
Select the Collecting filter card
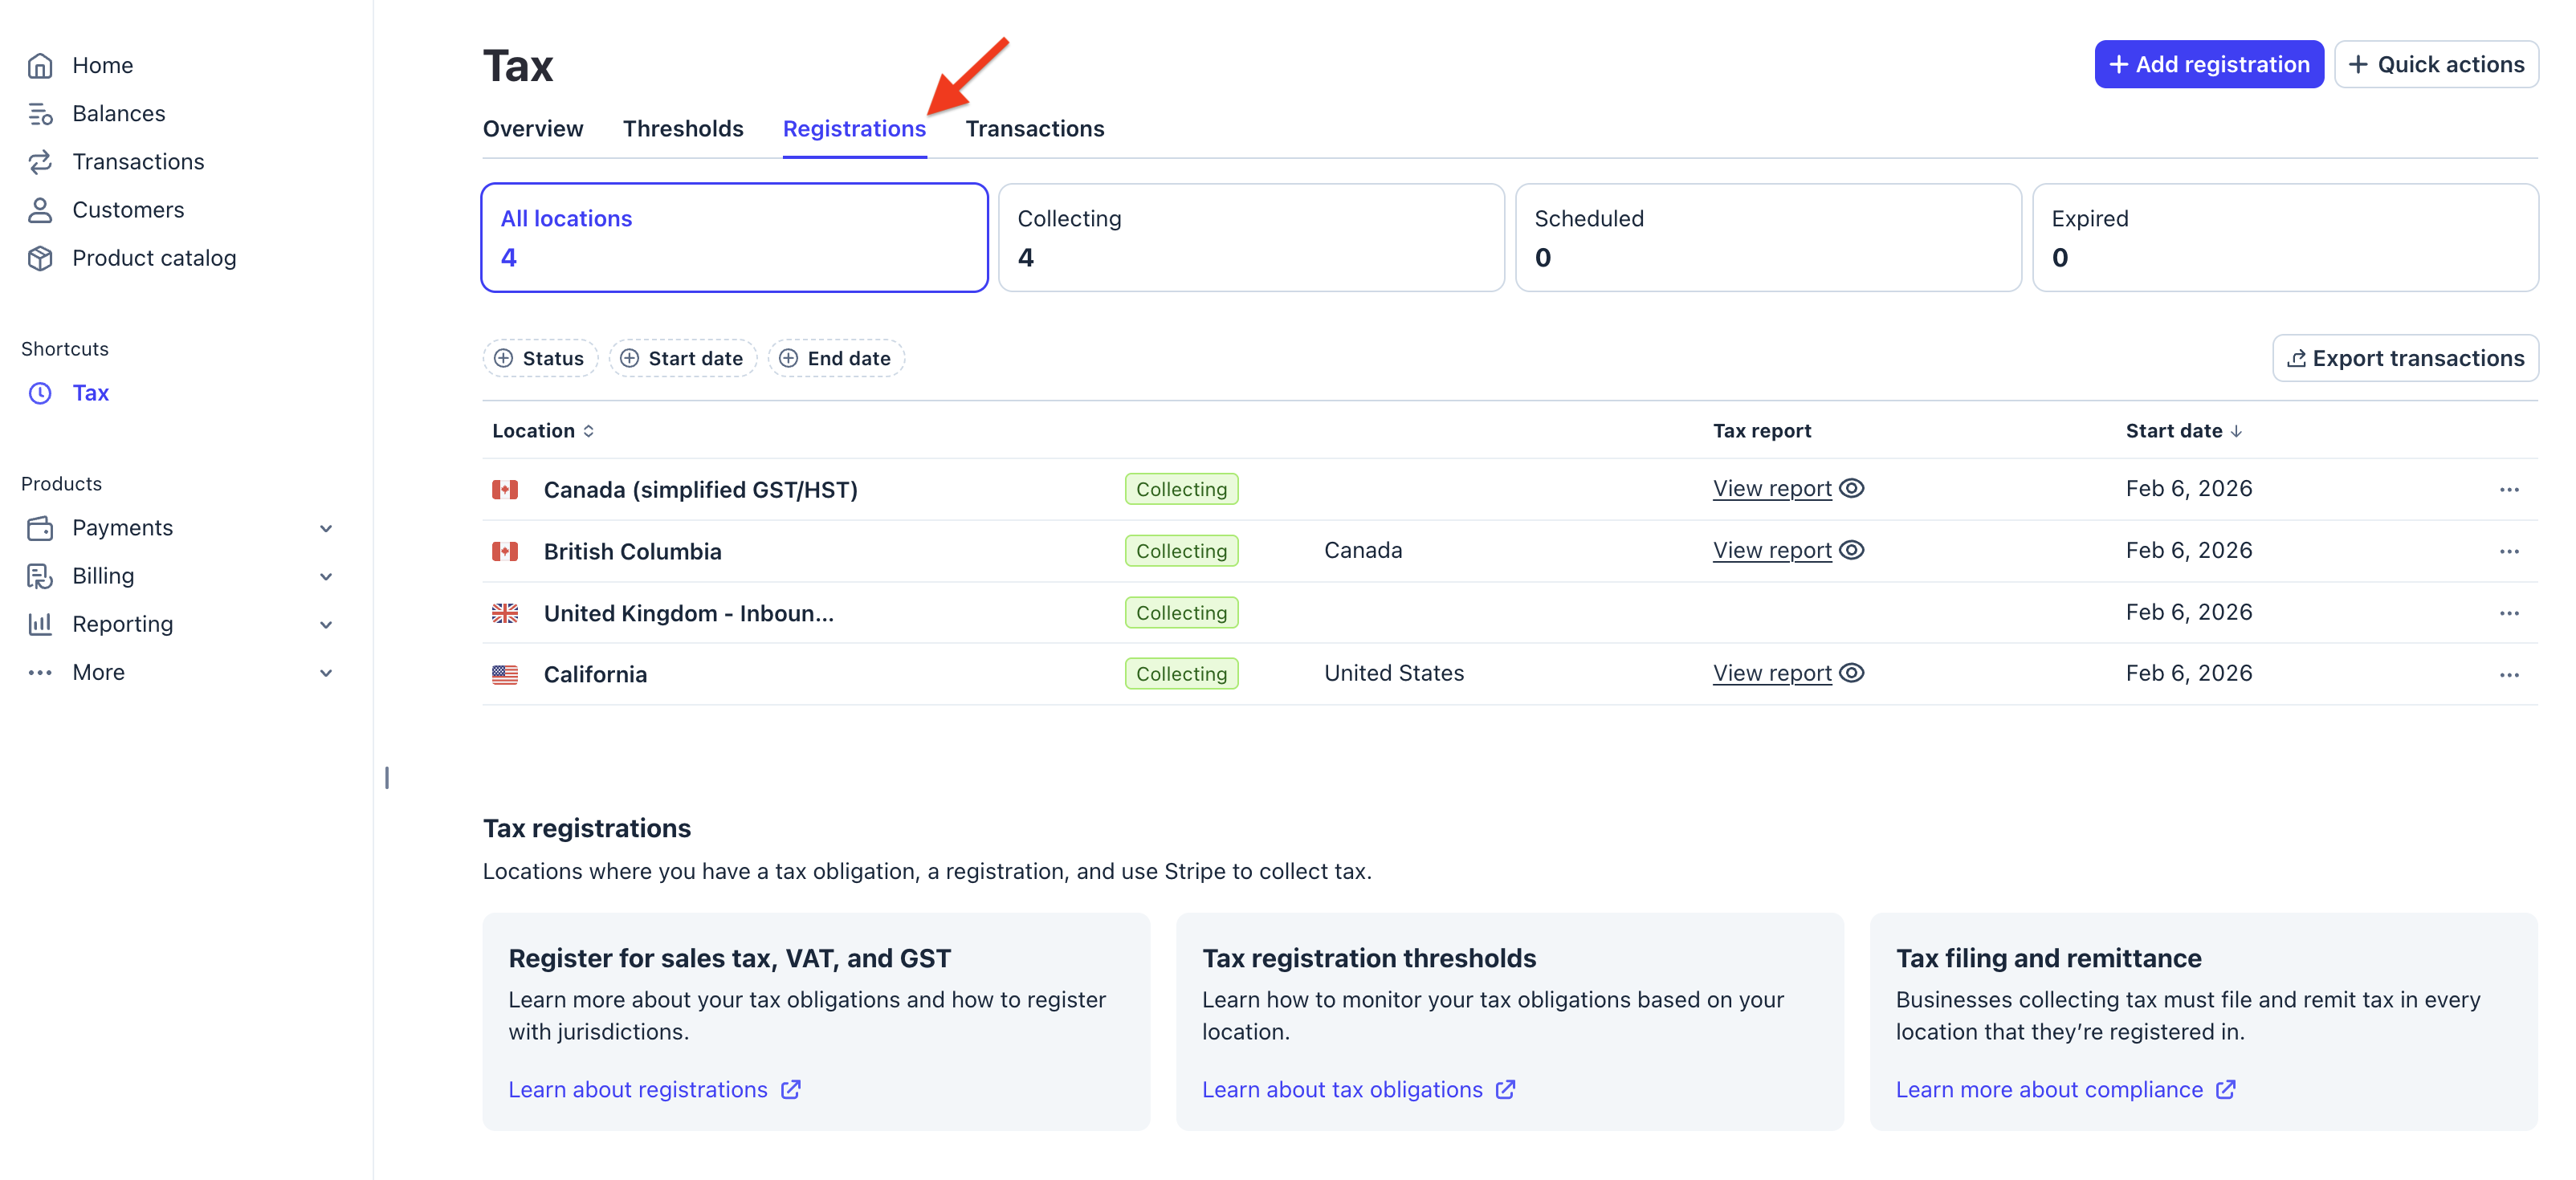point(1250,237)
